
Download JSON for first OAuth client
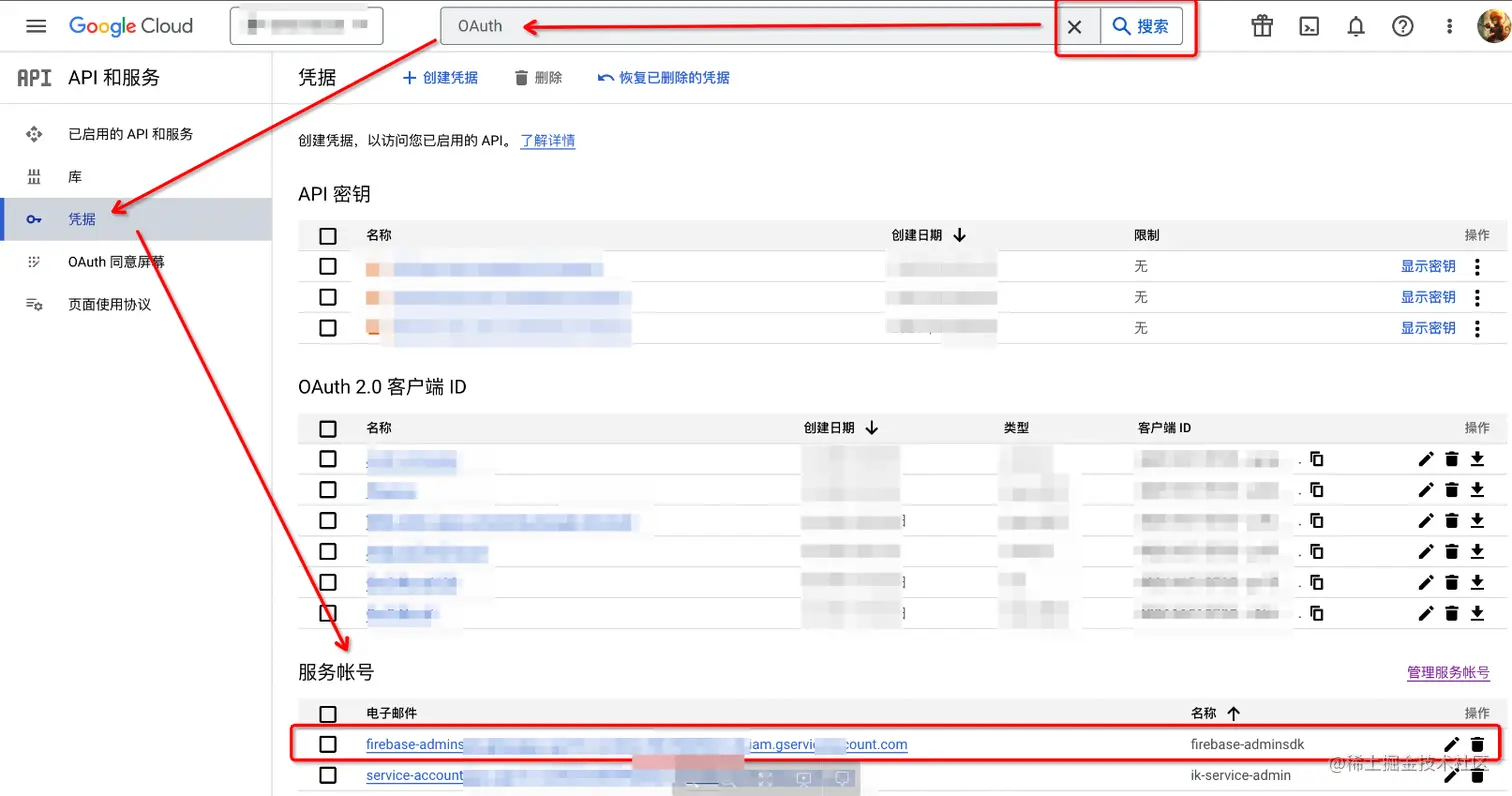click(1477, 459)
